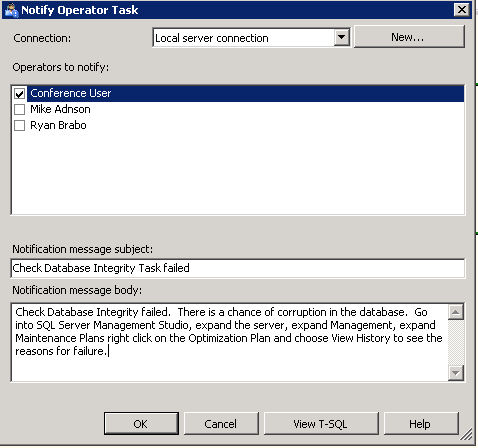Image resolution: width=478 pixels, height=448 pixels.
Task: Focus the Notification message subject field
Action: point(238,268)
